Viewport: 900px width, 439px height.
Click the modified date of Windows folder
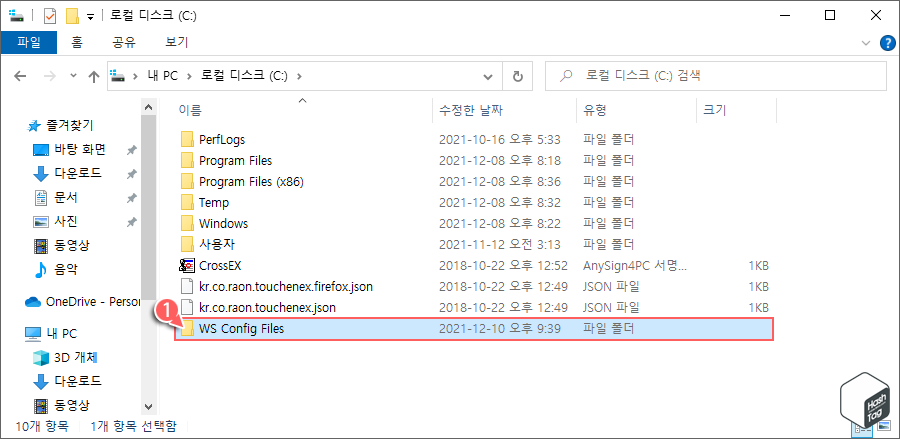(500, 223)
